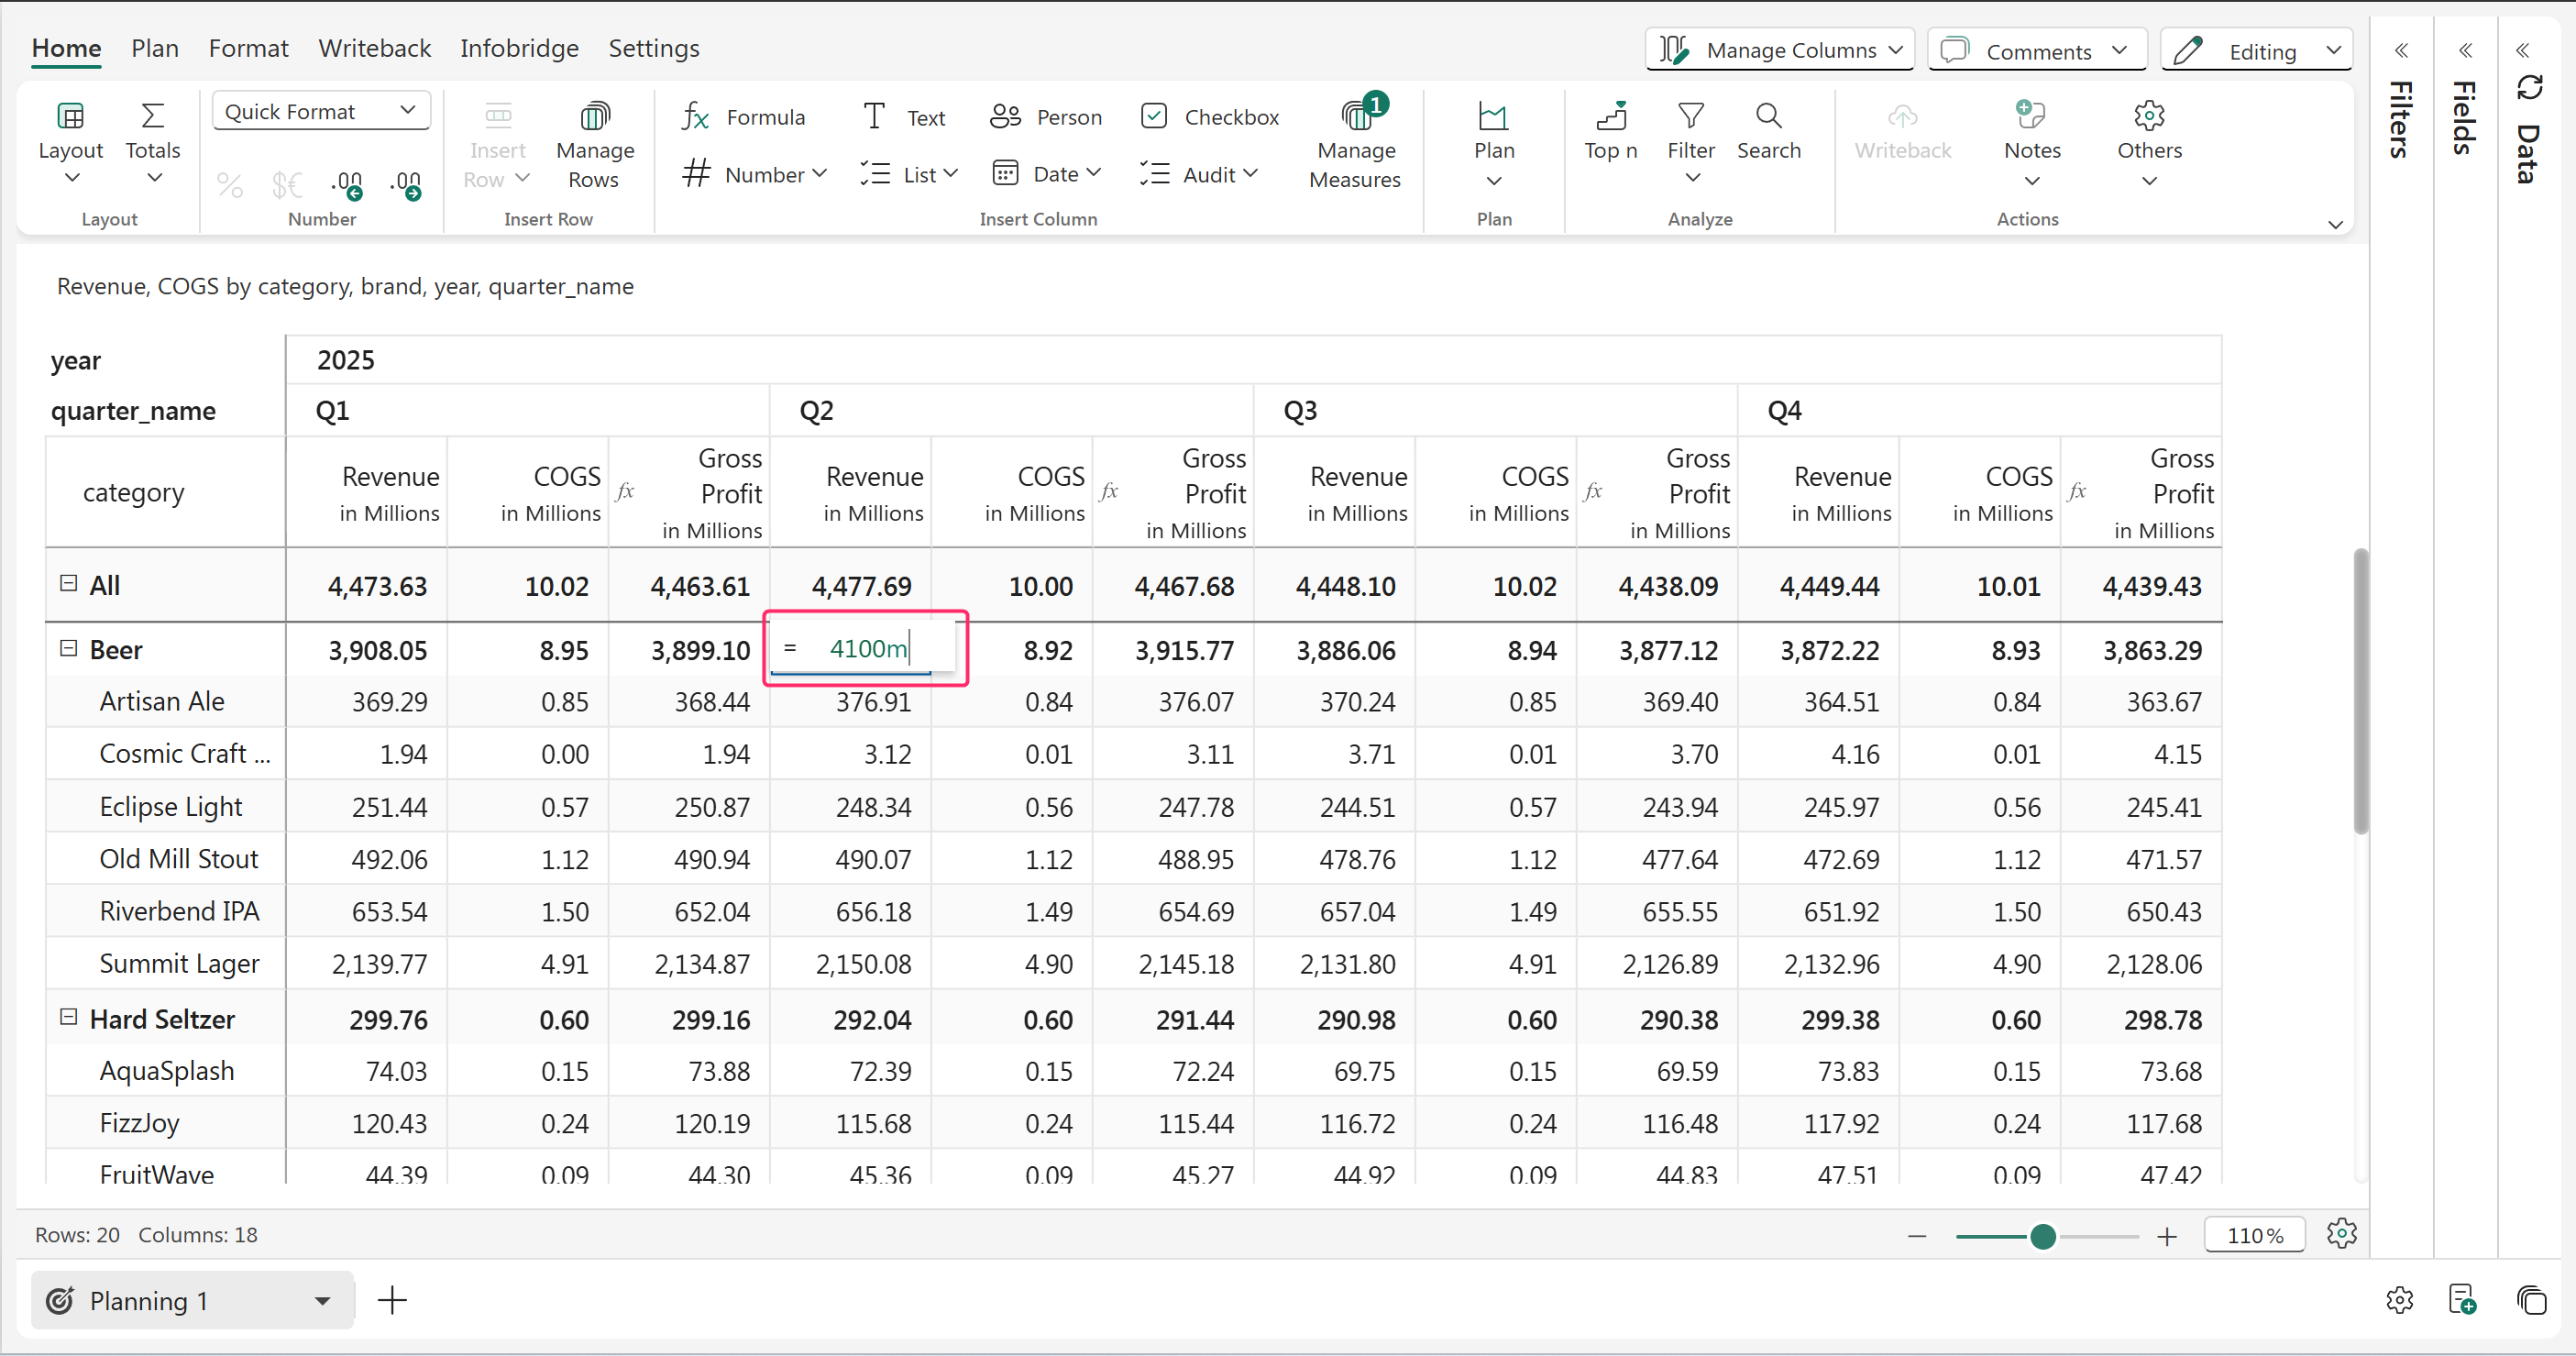Open the Quick Format dropdown
This screenshot has width=2576, height=1356.
click(320, 111)
